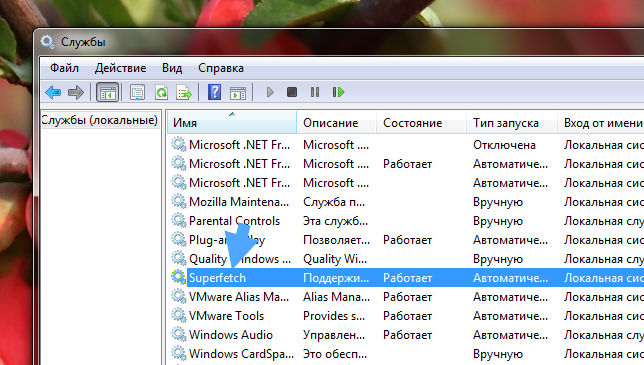This screenshot has width=644, height=365.
Task: Click the gear icon of Windows CardSpa... row
Action: [179, 353]
